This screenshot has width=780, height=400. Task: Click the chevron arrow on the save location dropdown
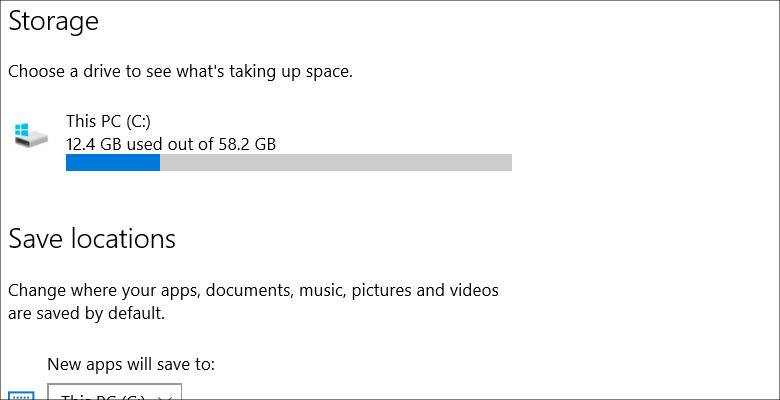(164, 396)
